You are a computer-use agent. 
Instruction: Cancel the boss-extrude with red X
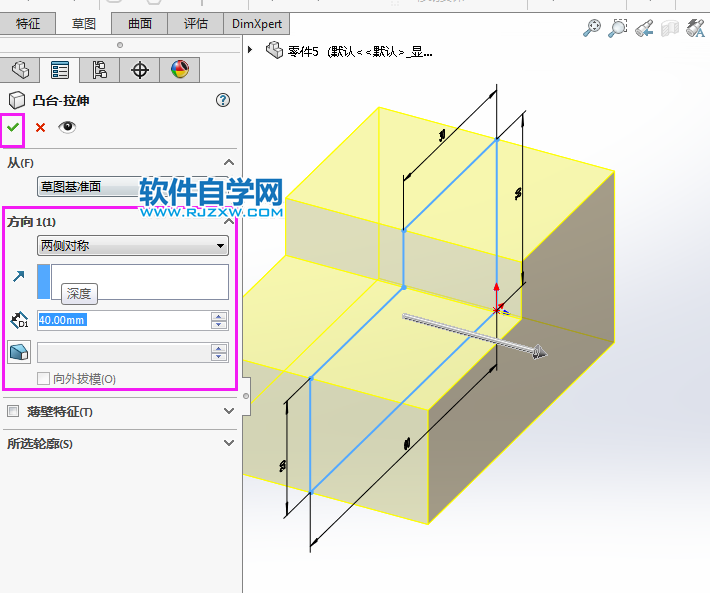40,128
